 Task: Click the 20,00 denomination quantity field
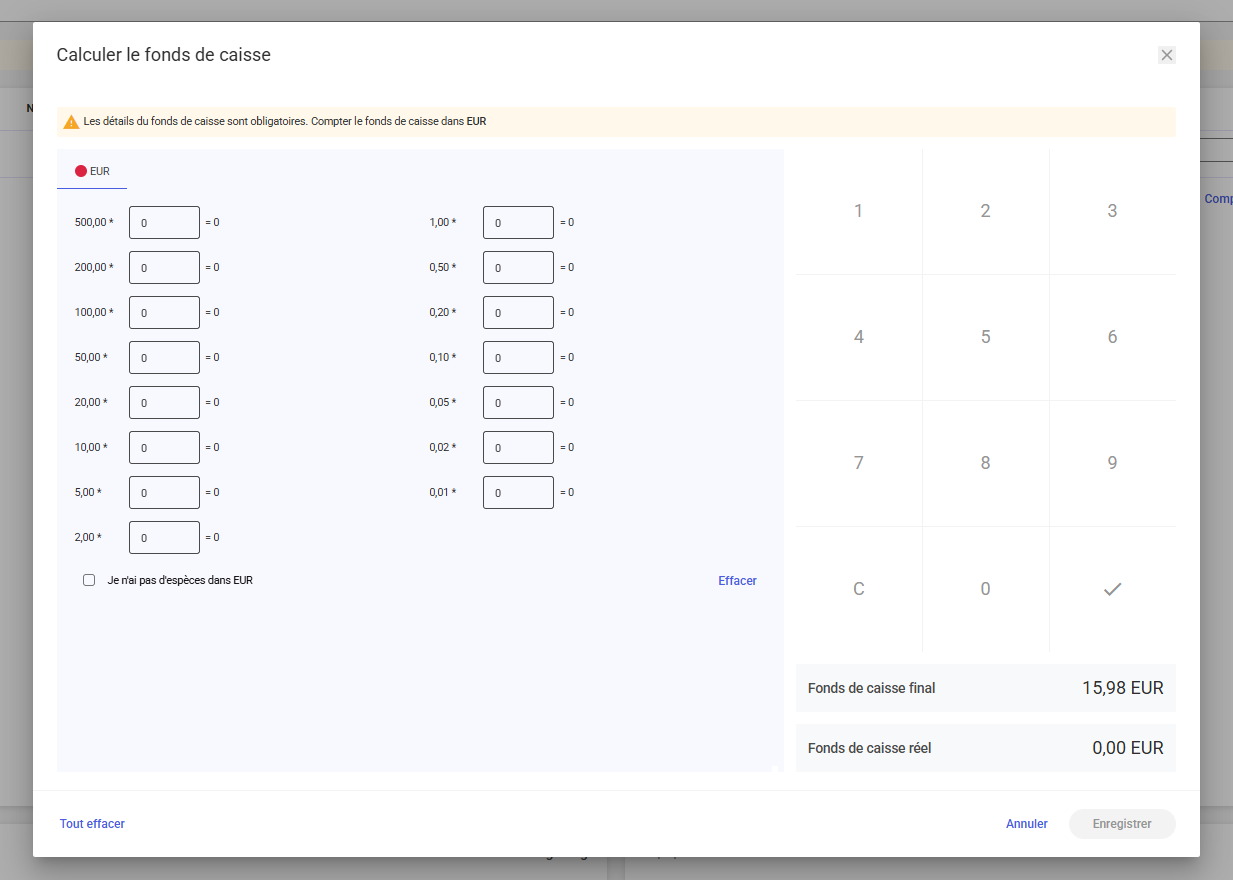point(164,402)
